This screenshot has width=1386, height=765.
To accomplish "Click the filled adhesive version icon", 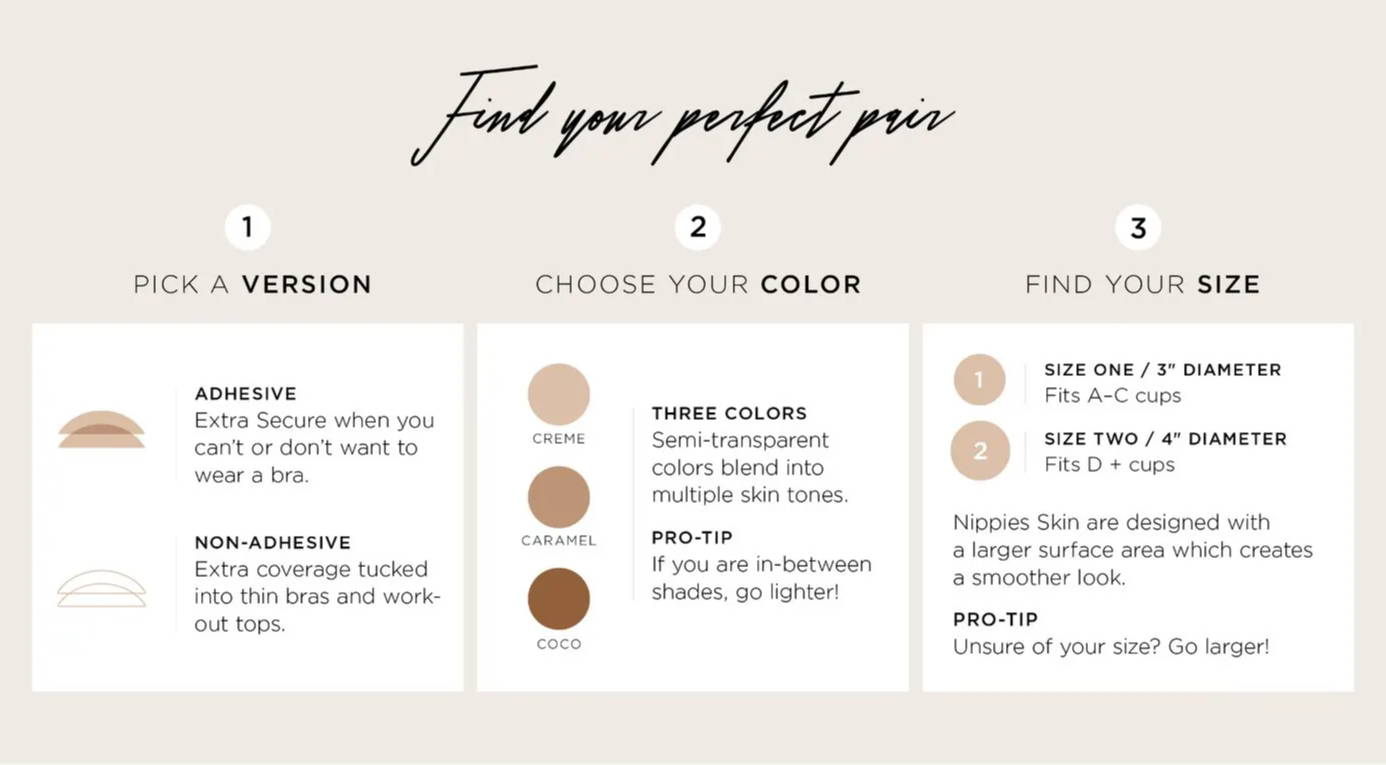I will click(x=101, y=429).
